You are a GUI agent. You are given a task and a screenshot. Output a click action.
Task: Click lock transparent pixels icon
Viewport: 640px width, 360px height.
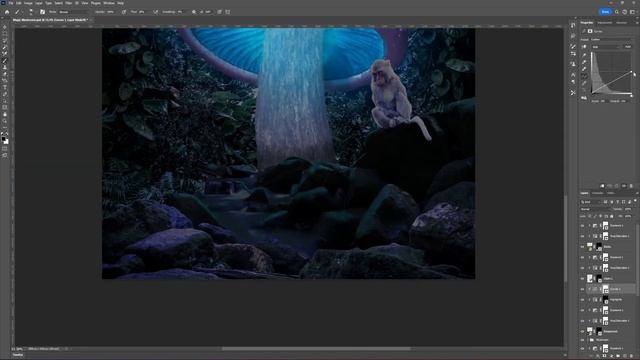pos(590,216)
